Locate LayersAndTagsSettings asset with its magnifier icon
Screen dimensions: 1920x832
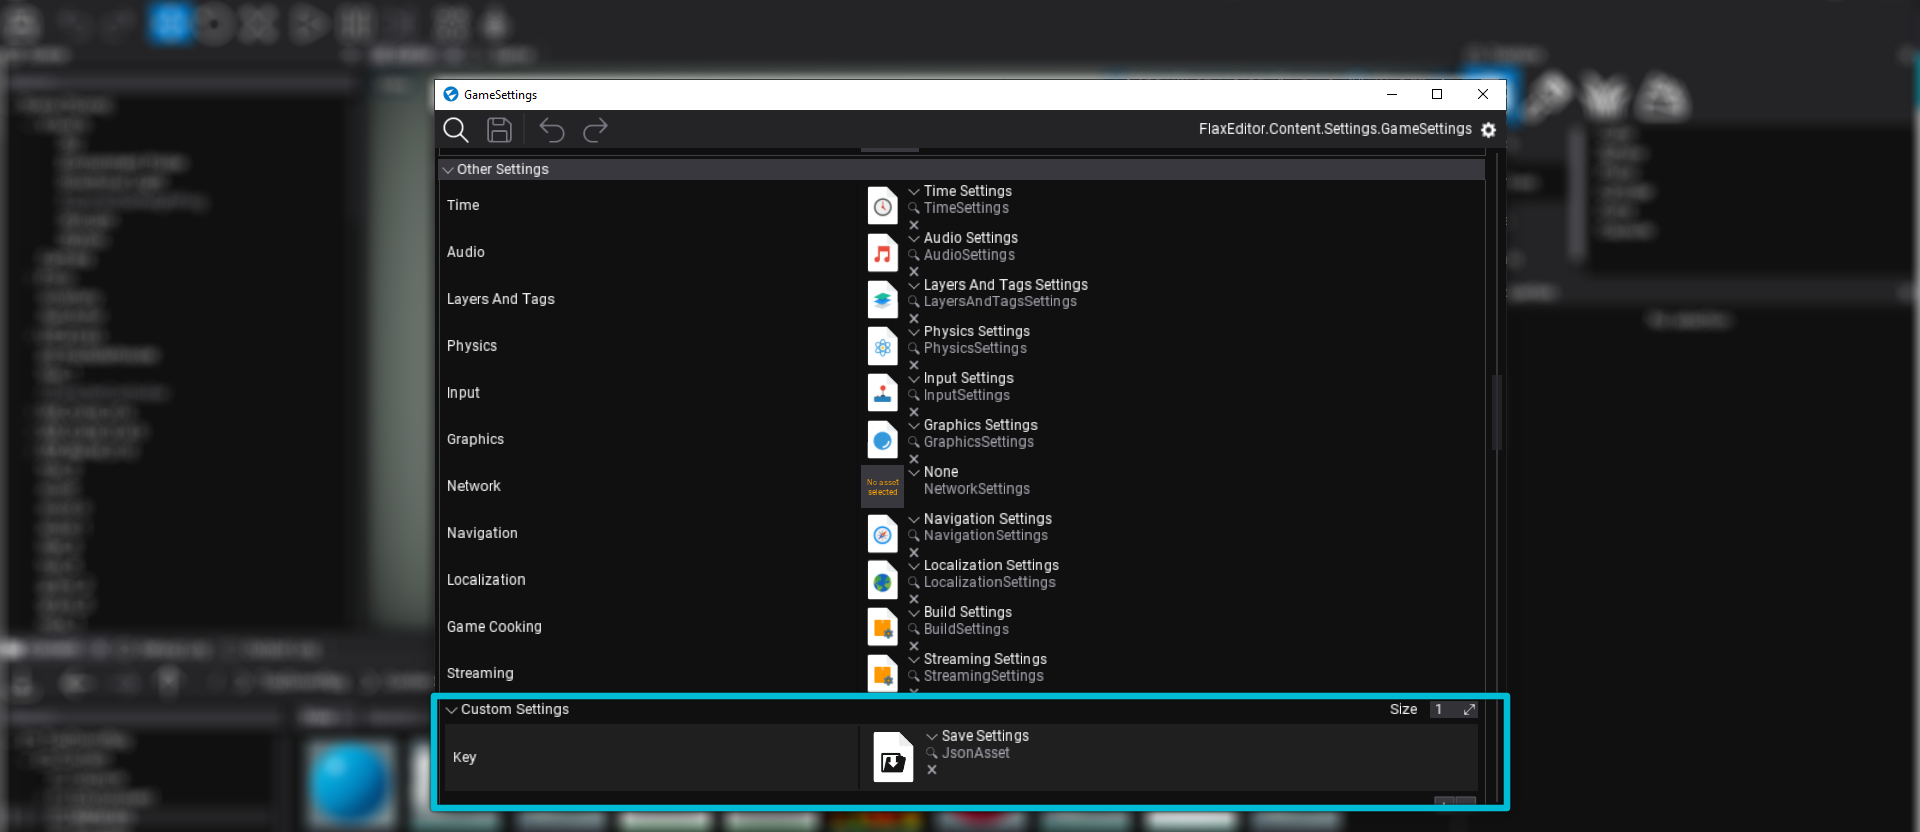[x=914, y=302]
